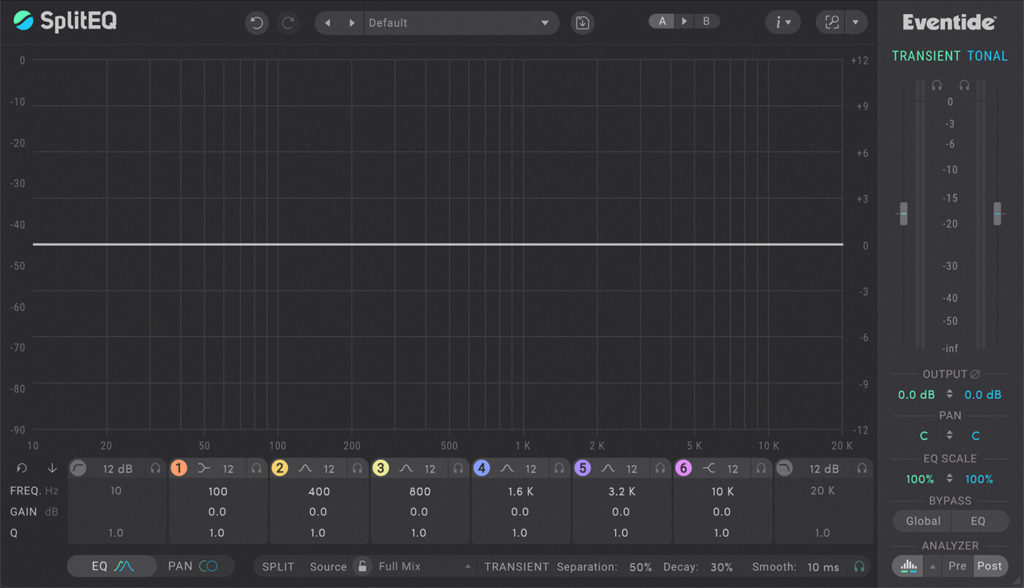
Task: Unlock the split source lock icon
Action: [x=362, y=566]
